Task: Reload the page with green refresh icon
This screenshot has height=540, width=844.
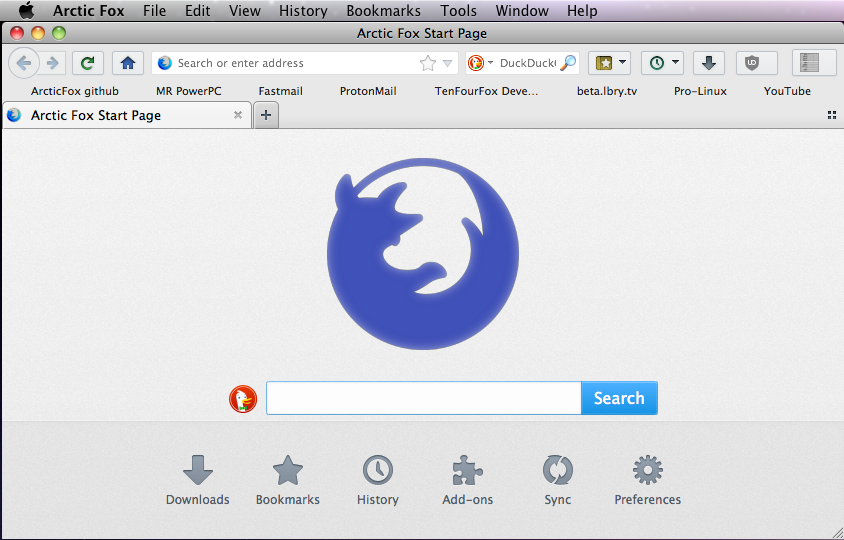Action: [87, 63]
